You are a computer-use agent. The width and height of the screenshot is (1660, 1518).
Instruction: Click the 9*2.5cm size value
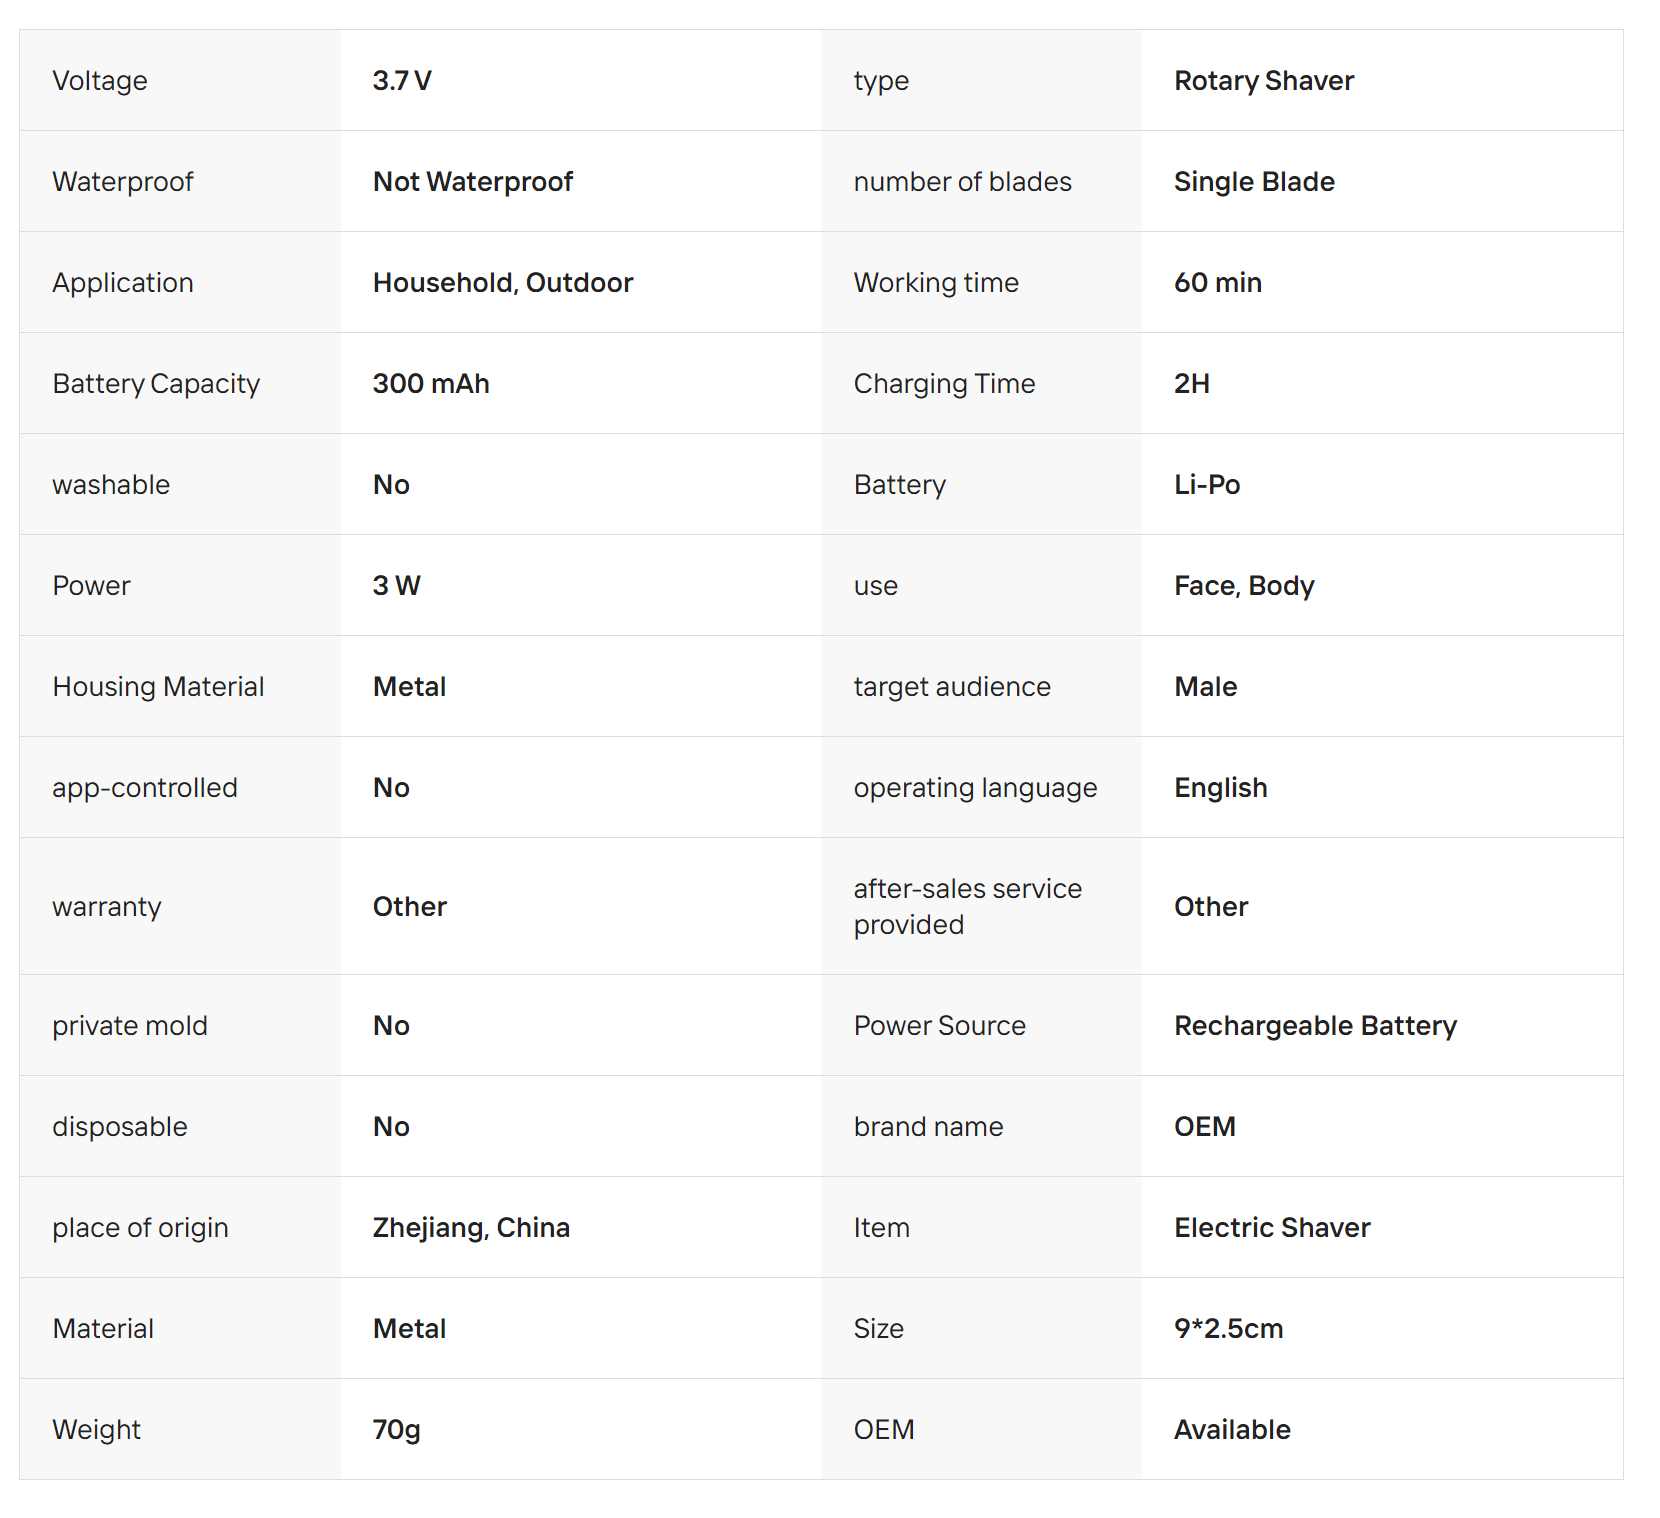coord(1228,1329)
